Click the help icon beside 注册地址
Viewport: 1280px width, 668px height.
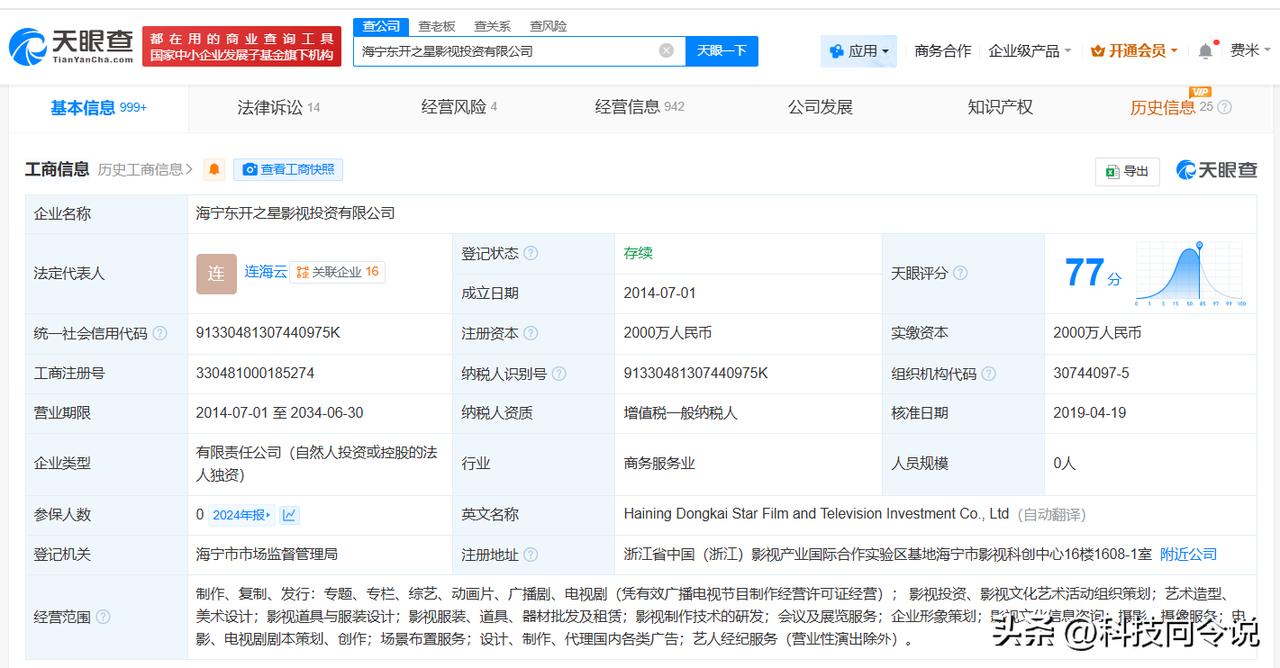tap(531, 554)
